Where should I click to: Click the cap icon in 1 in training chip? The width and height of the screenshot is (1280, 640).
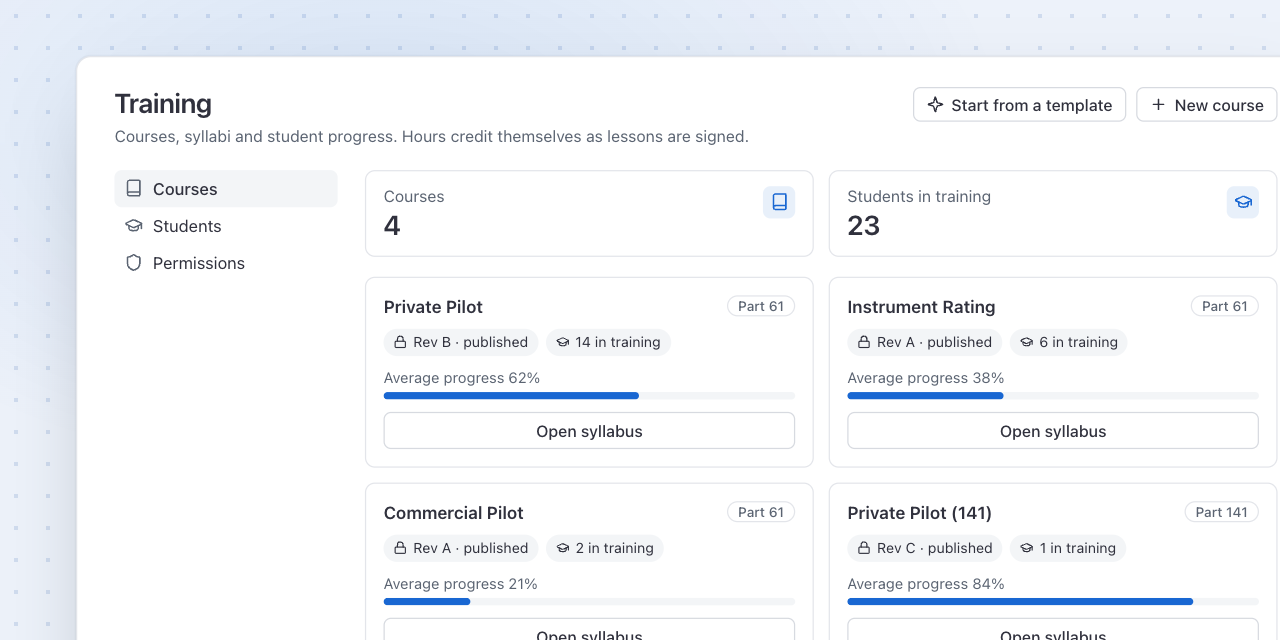click(x=1026, y=548)
